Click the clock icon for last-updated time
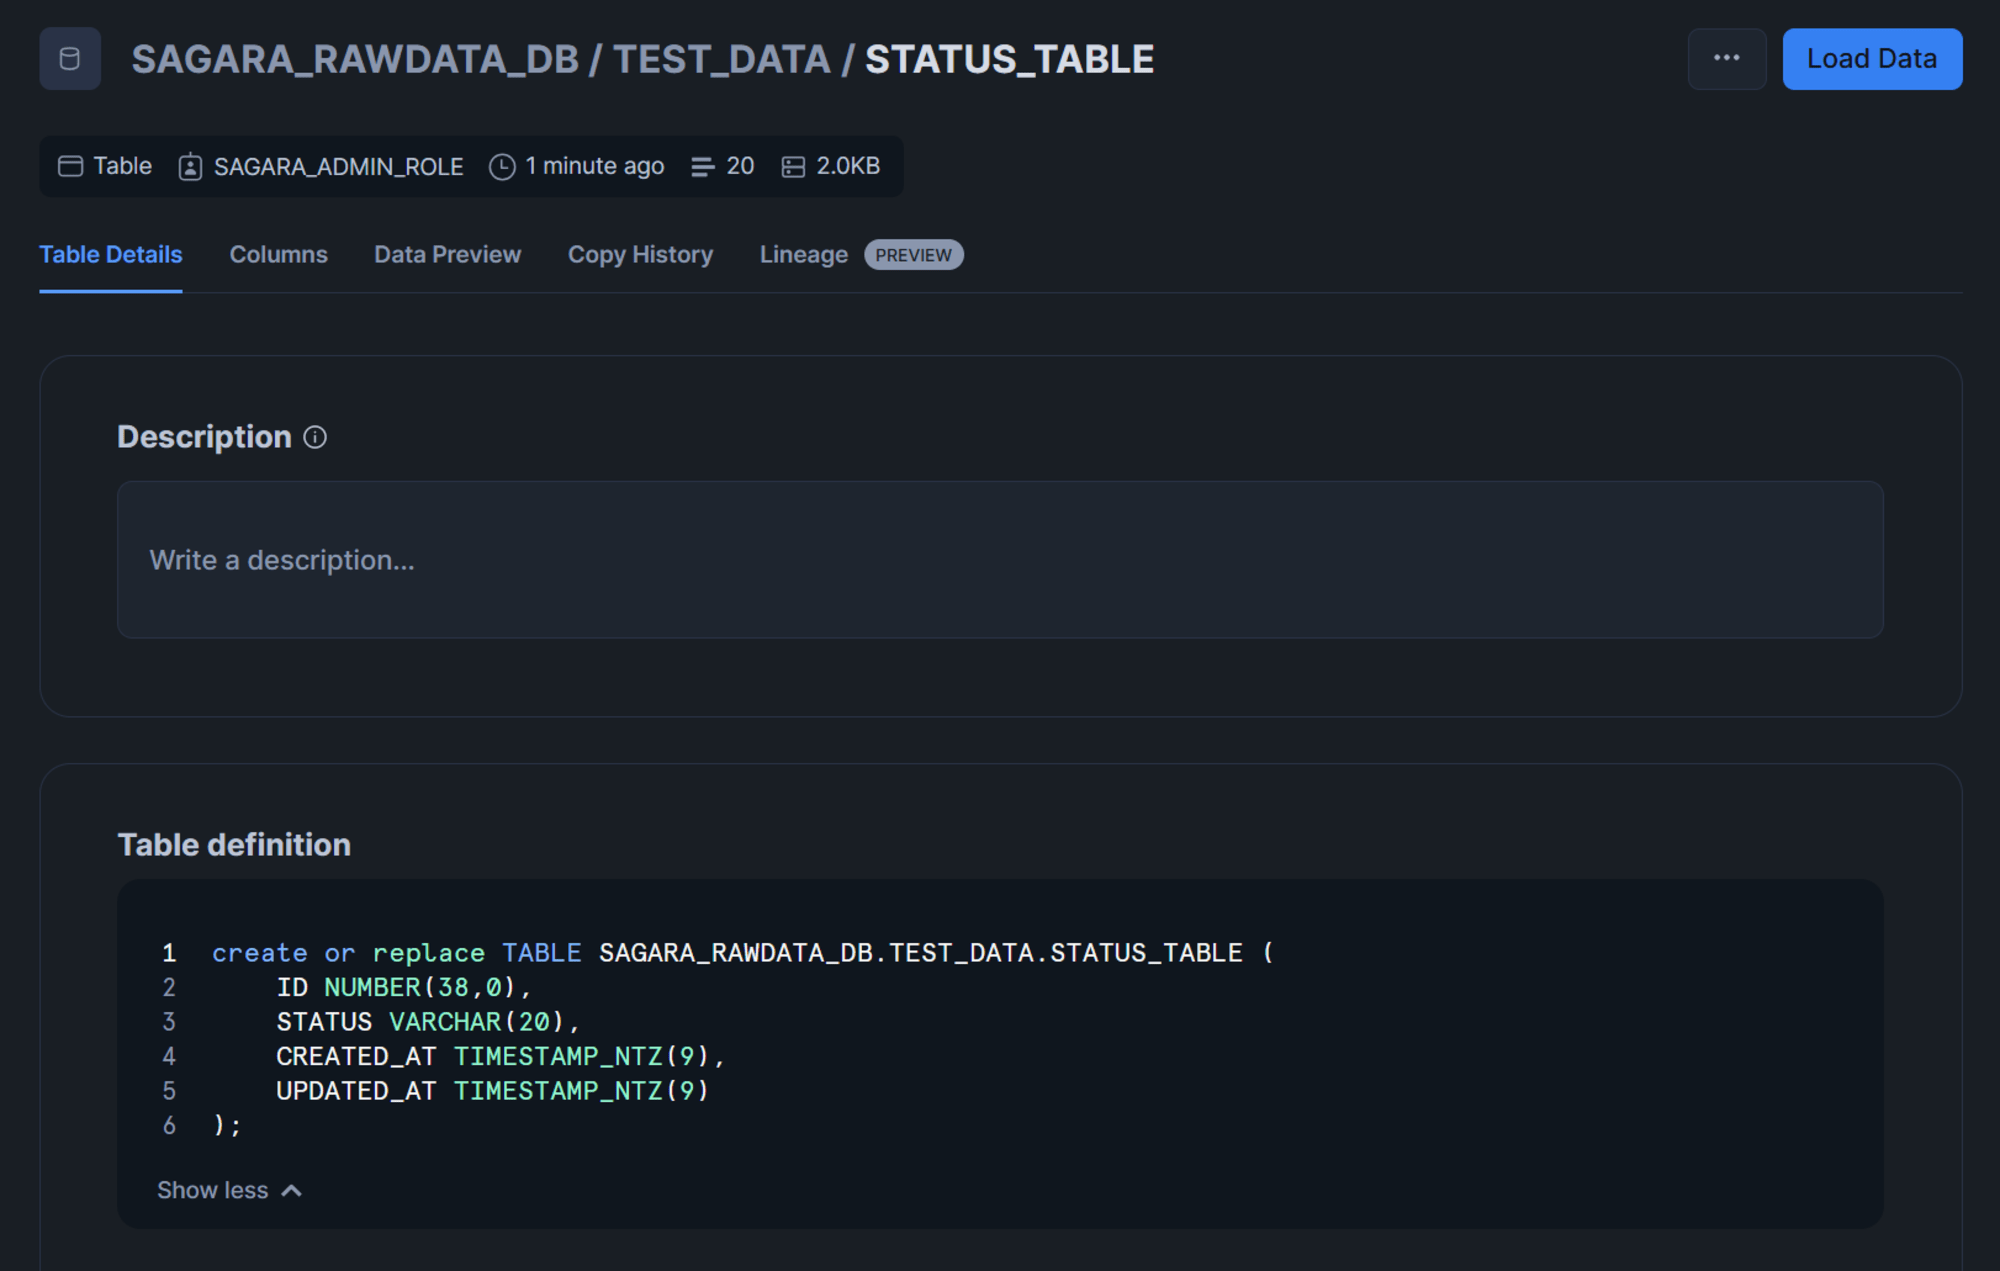 pyautogui.click(x=502, y=166)
